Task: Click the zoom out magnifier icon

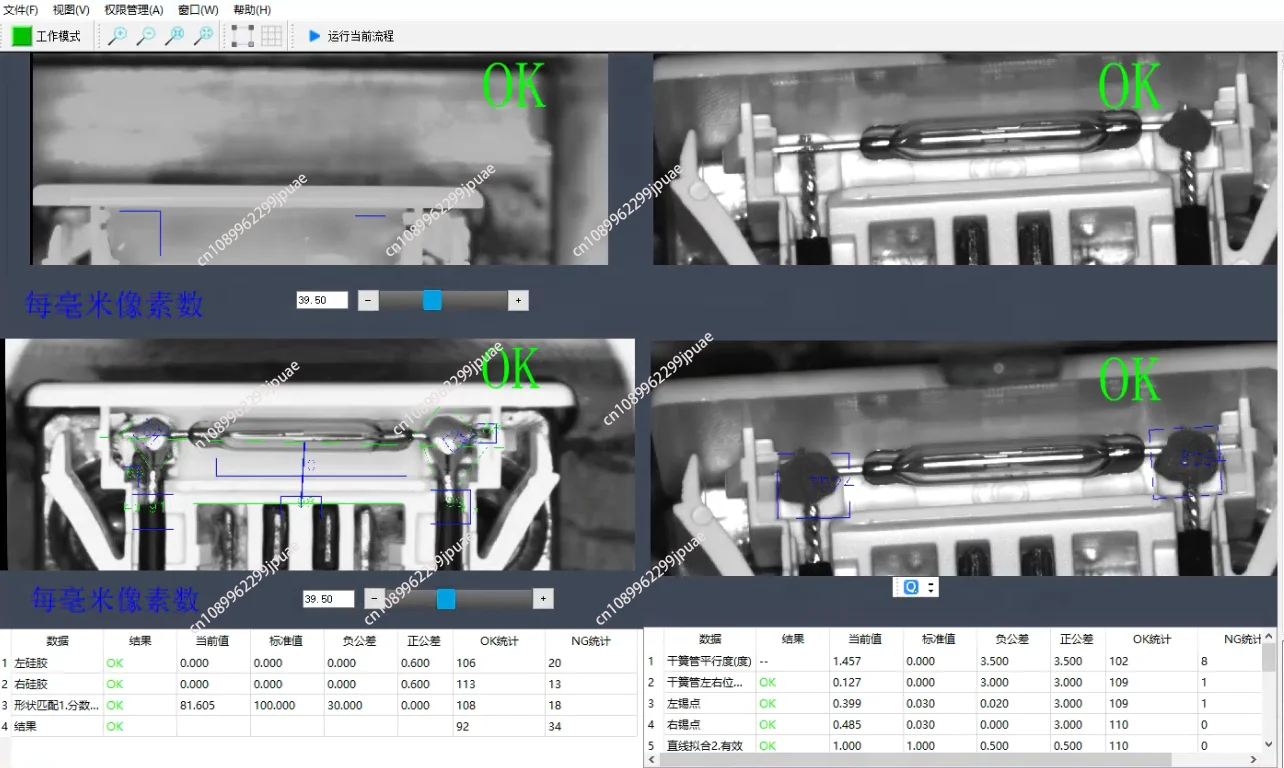Action: [x=146, y=36]
